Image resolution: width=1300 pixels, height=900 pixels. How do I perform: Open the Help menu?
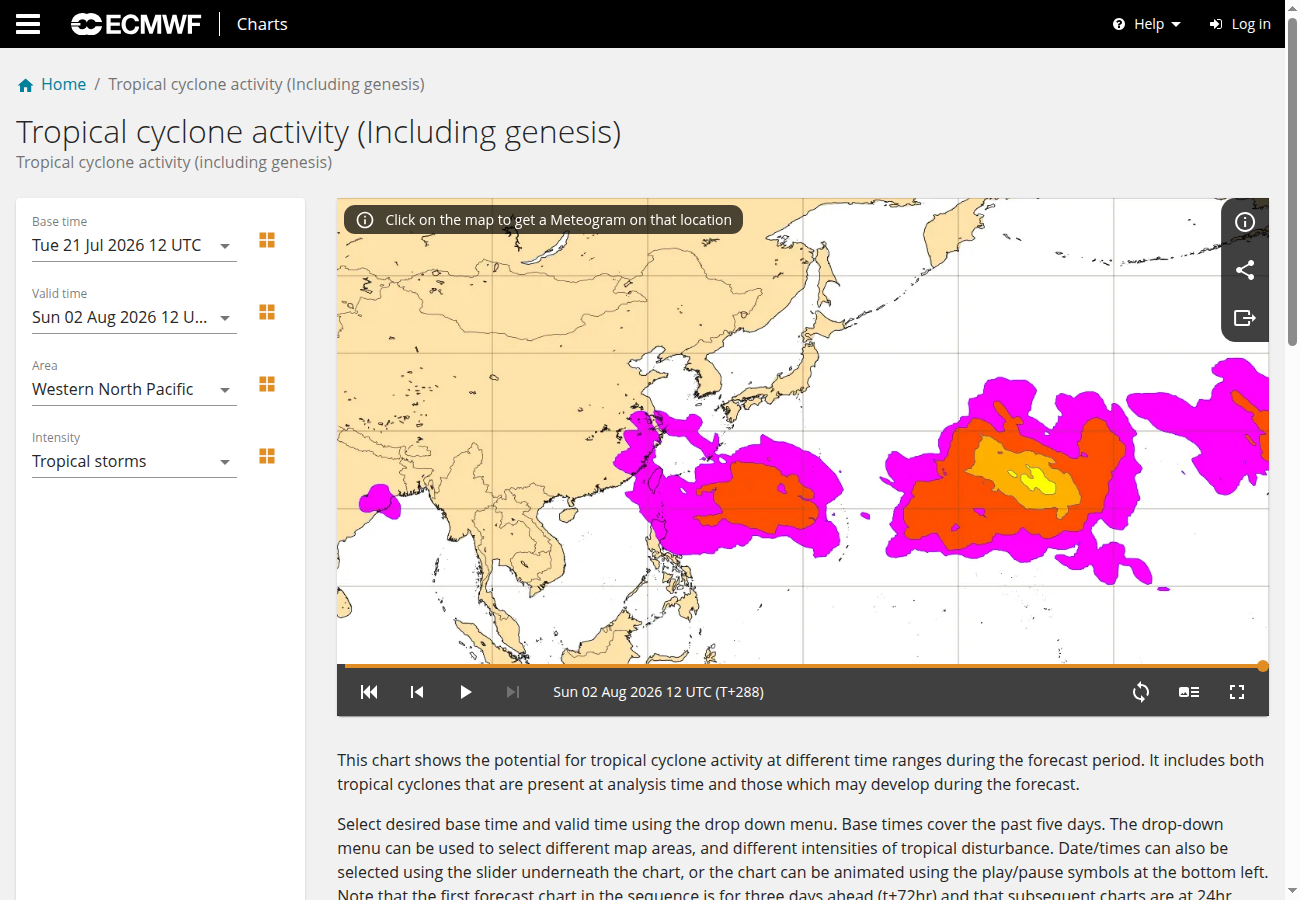pos(1147,24)
